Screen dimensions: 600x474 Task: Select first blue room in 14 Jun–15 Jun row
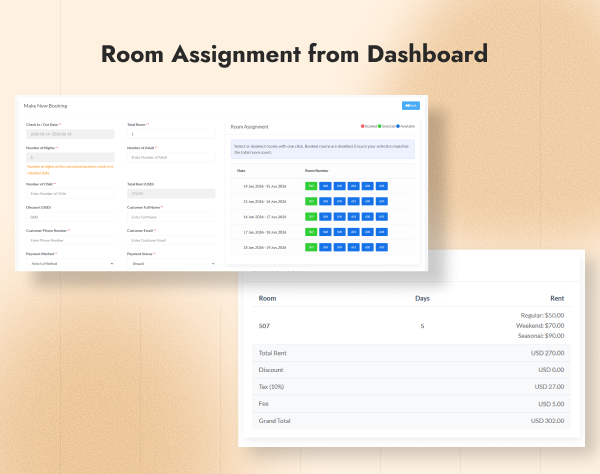325,186
